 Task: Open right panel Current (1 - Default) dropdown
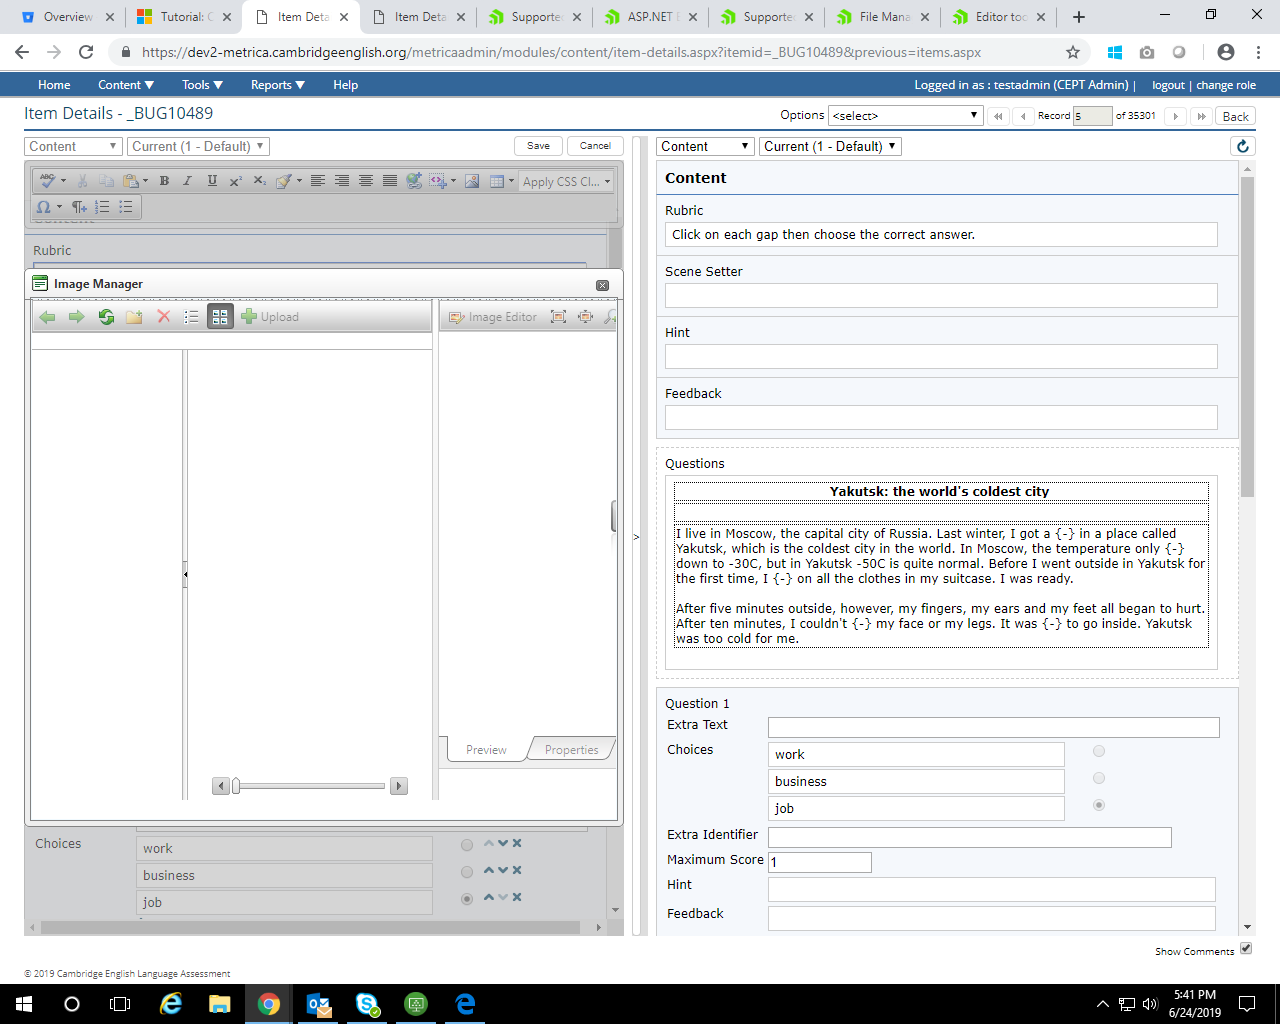pos(830,146)
